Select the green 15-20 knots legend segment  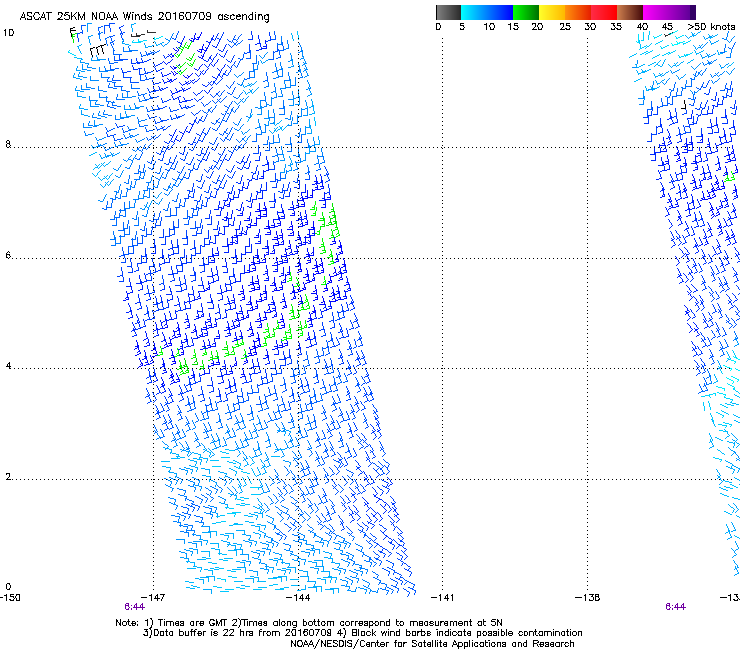[x=526, y=12]
